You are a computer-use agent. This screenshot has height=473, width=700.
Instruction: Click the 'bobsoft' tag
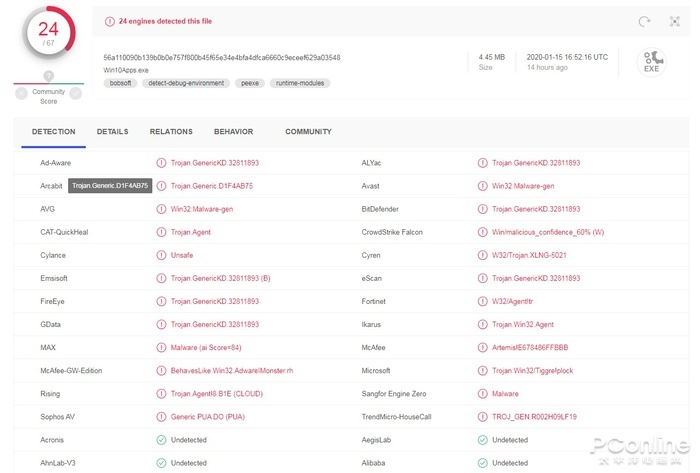point(120,84)
